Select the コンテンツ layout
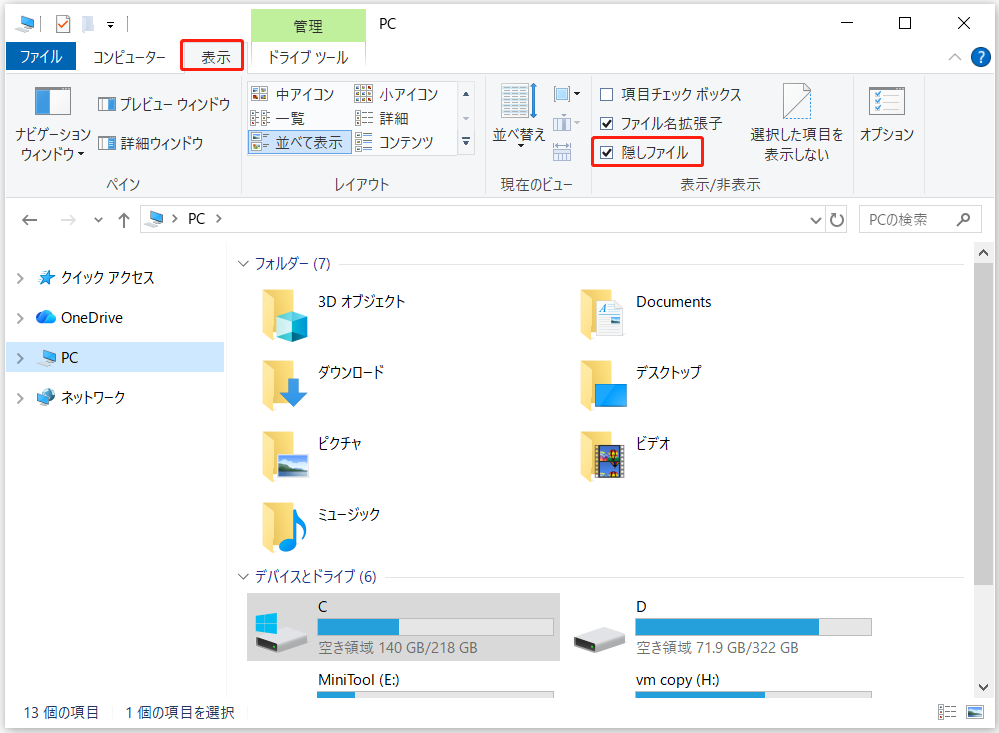This screenshot has height=733, width=999. tap(394, 142)
